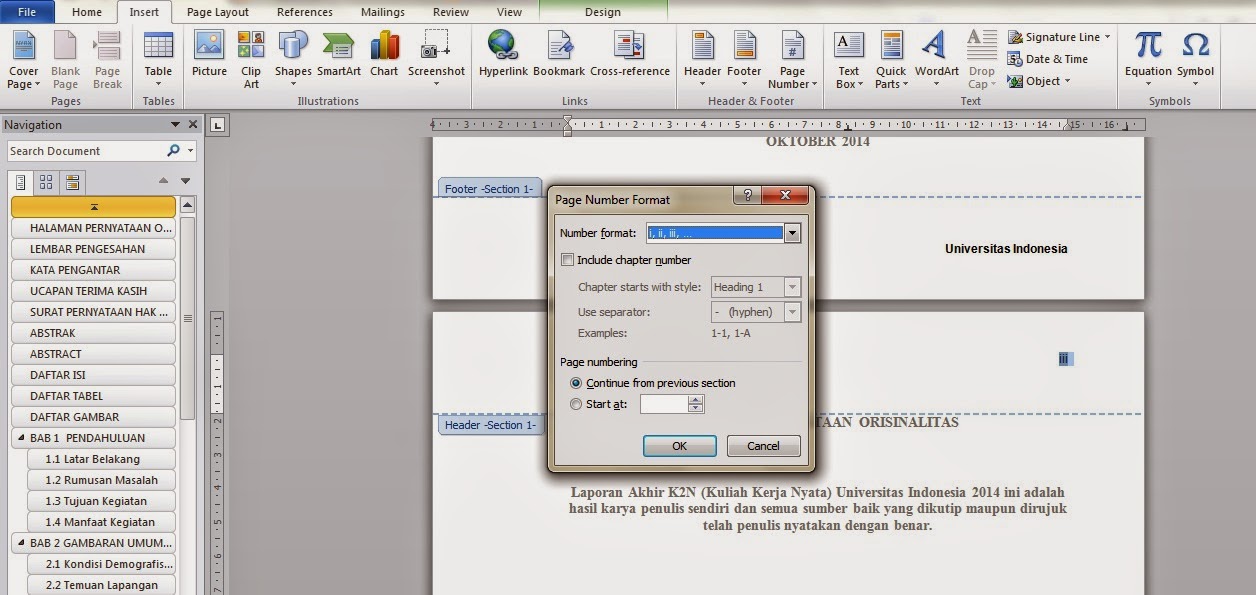Cancel the Page Number Format dialog
The width and height of the screenshot is (1256, 595).
[x=763, y=446]
